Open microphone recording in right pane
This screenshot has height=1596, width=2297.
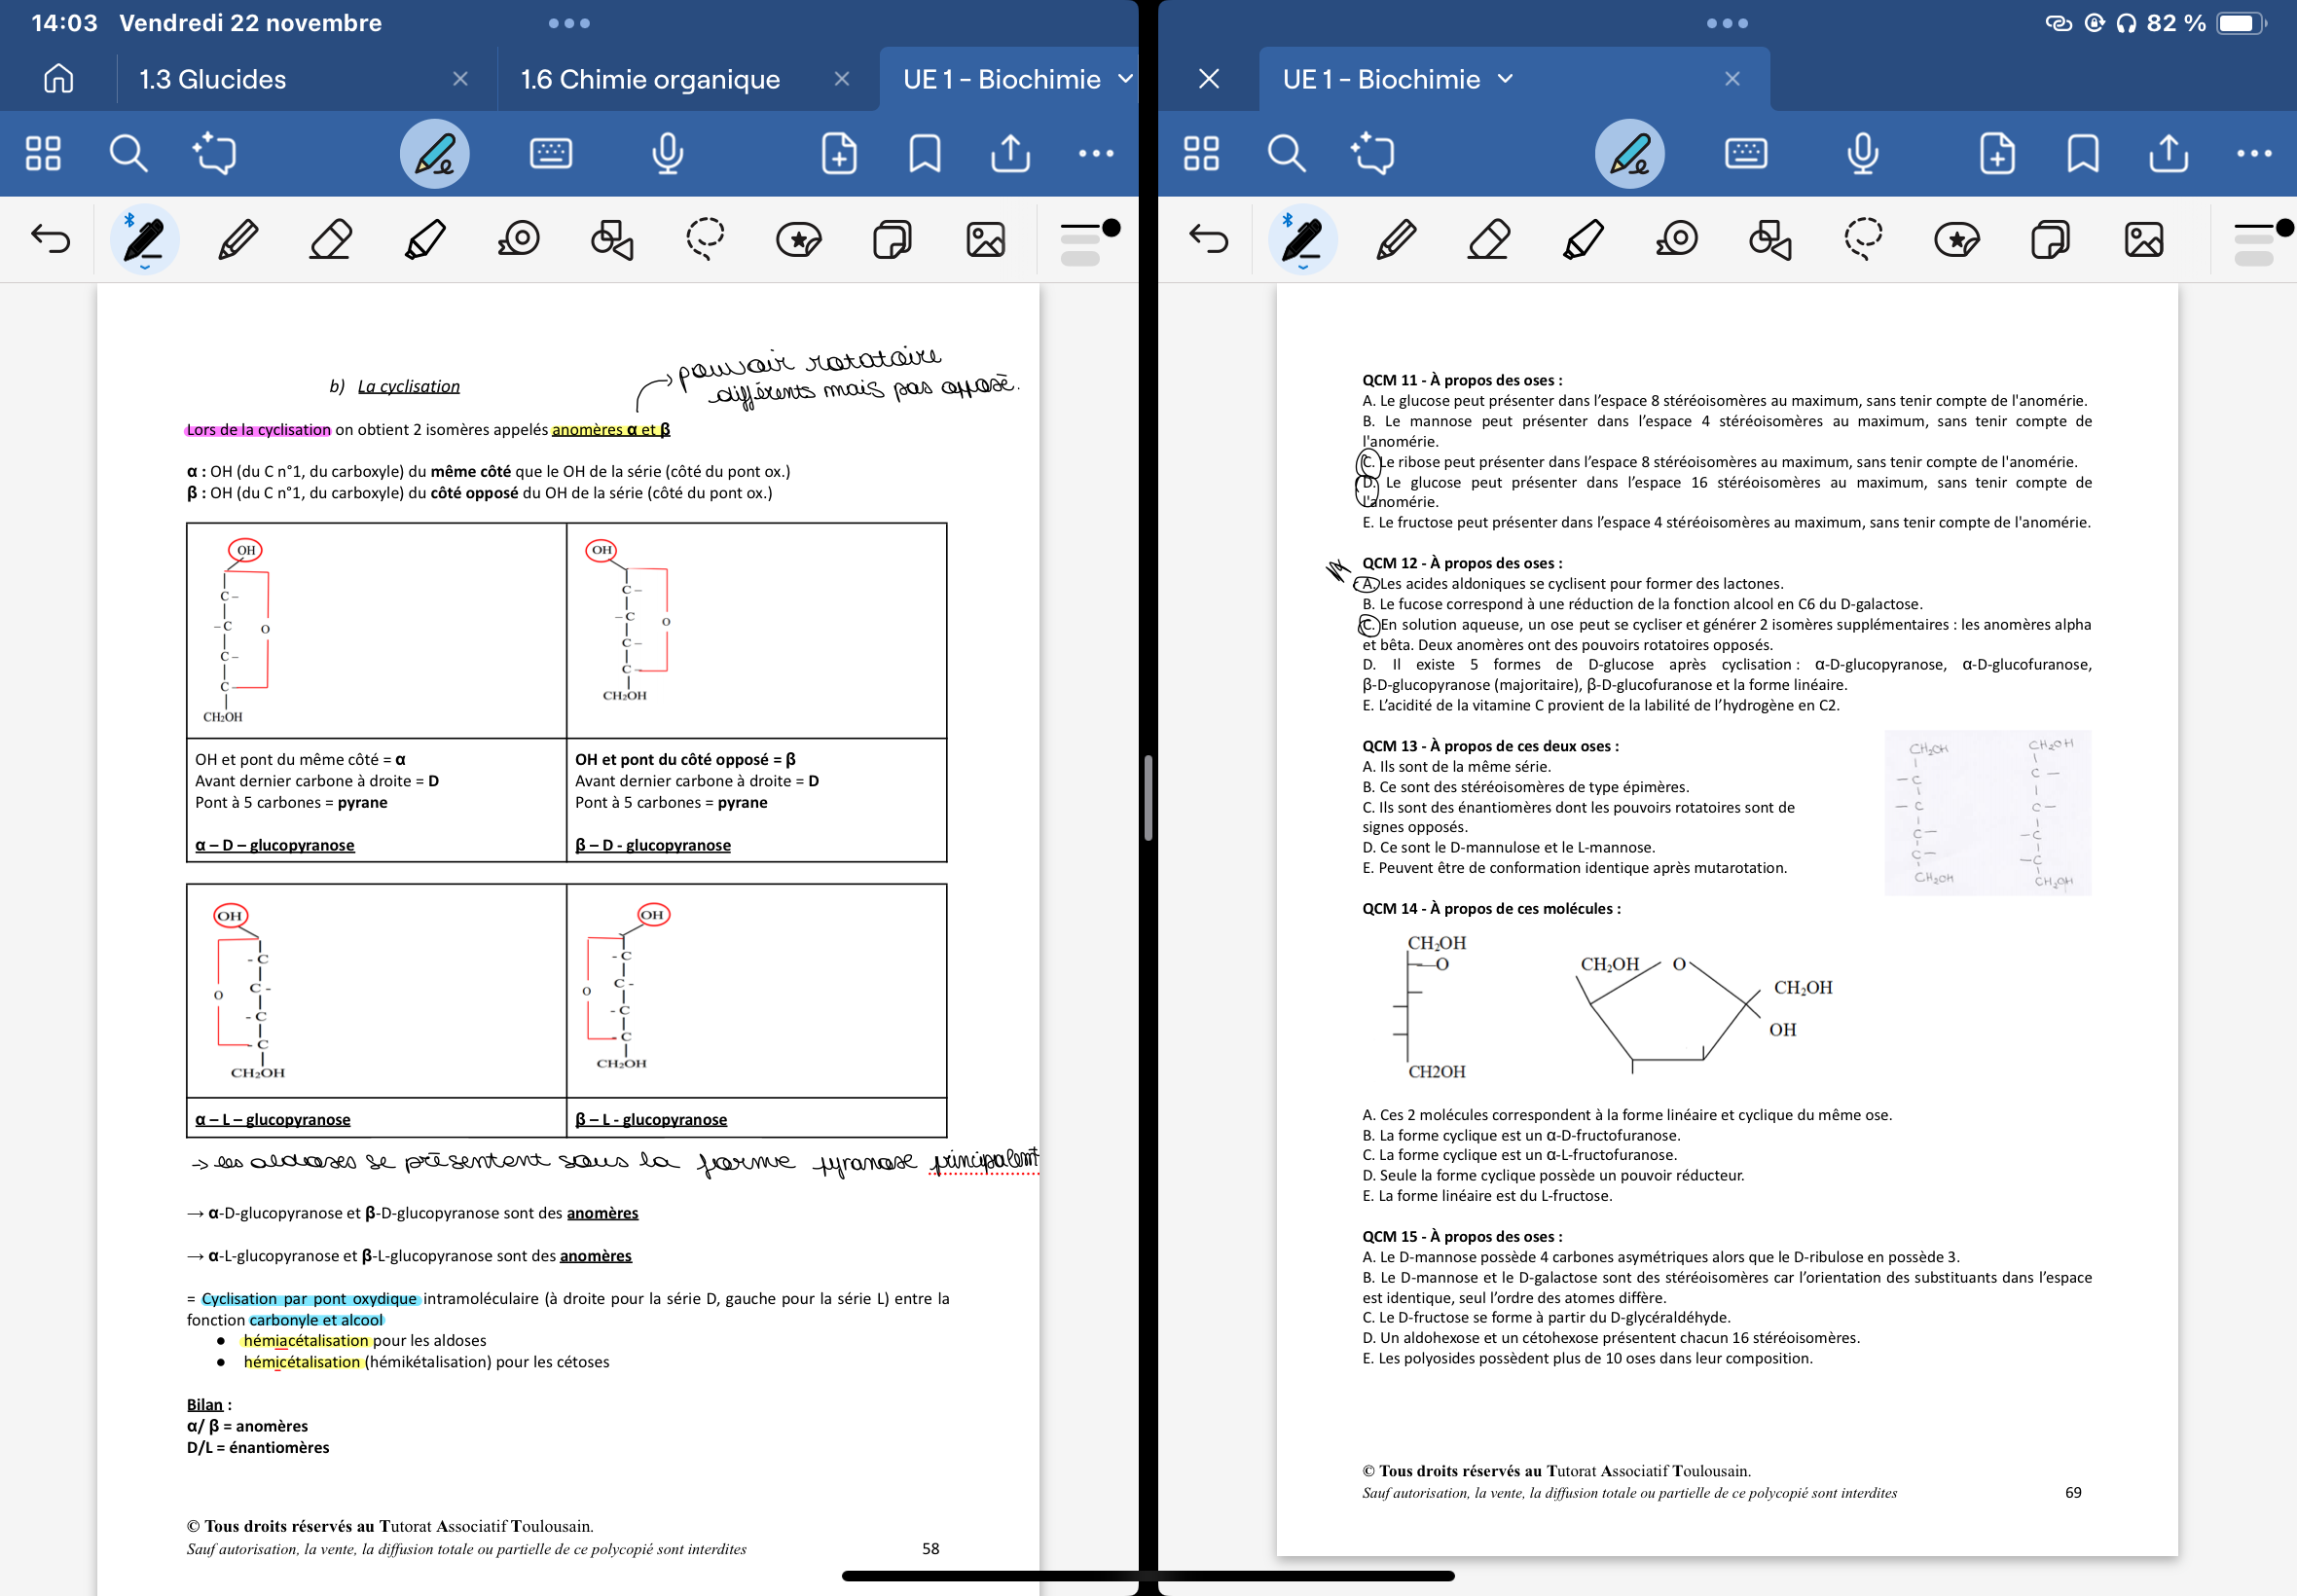(1862, 154)
